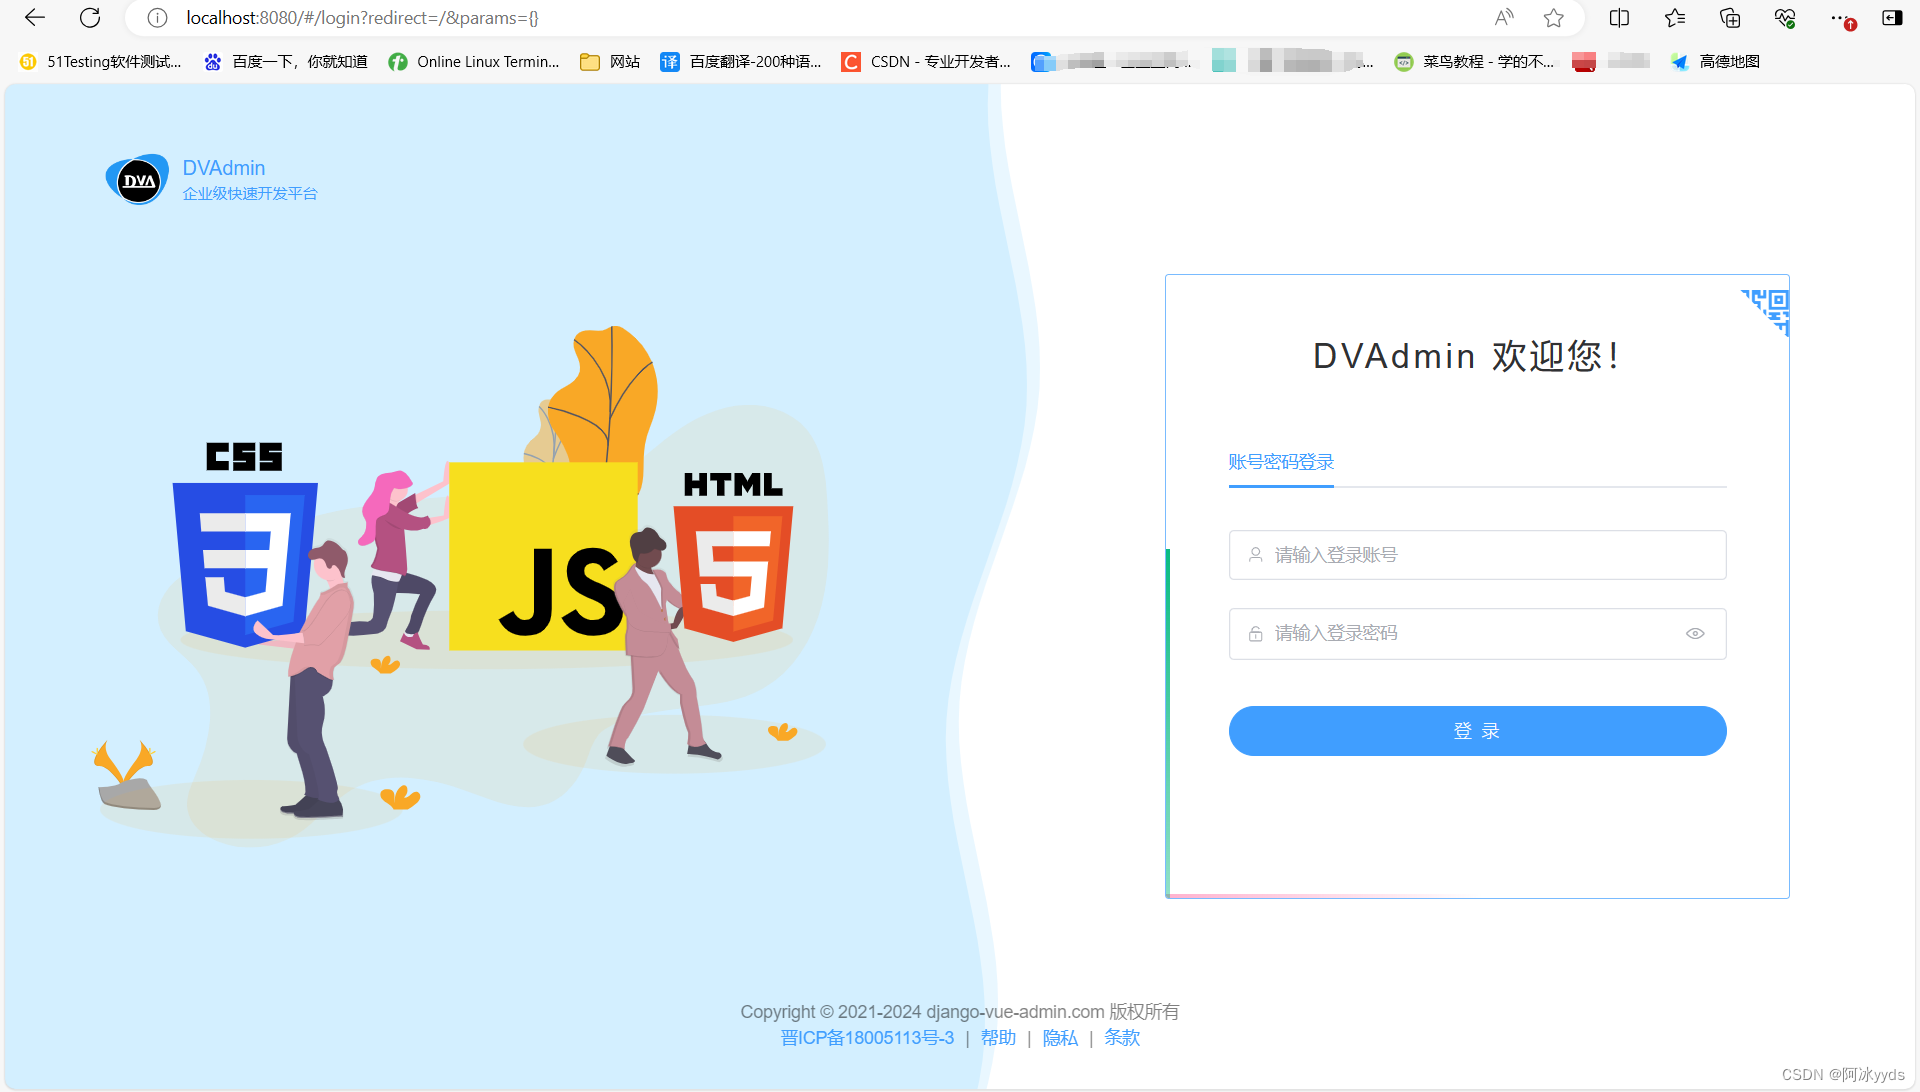This screenshot has width=1920, height=1092.
Task: Open the 帮助 footer link
Action: [997, 1038]
